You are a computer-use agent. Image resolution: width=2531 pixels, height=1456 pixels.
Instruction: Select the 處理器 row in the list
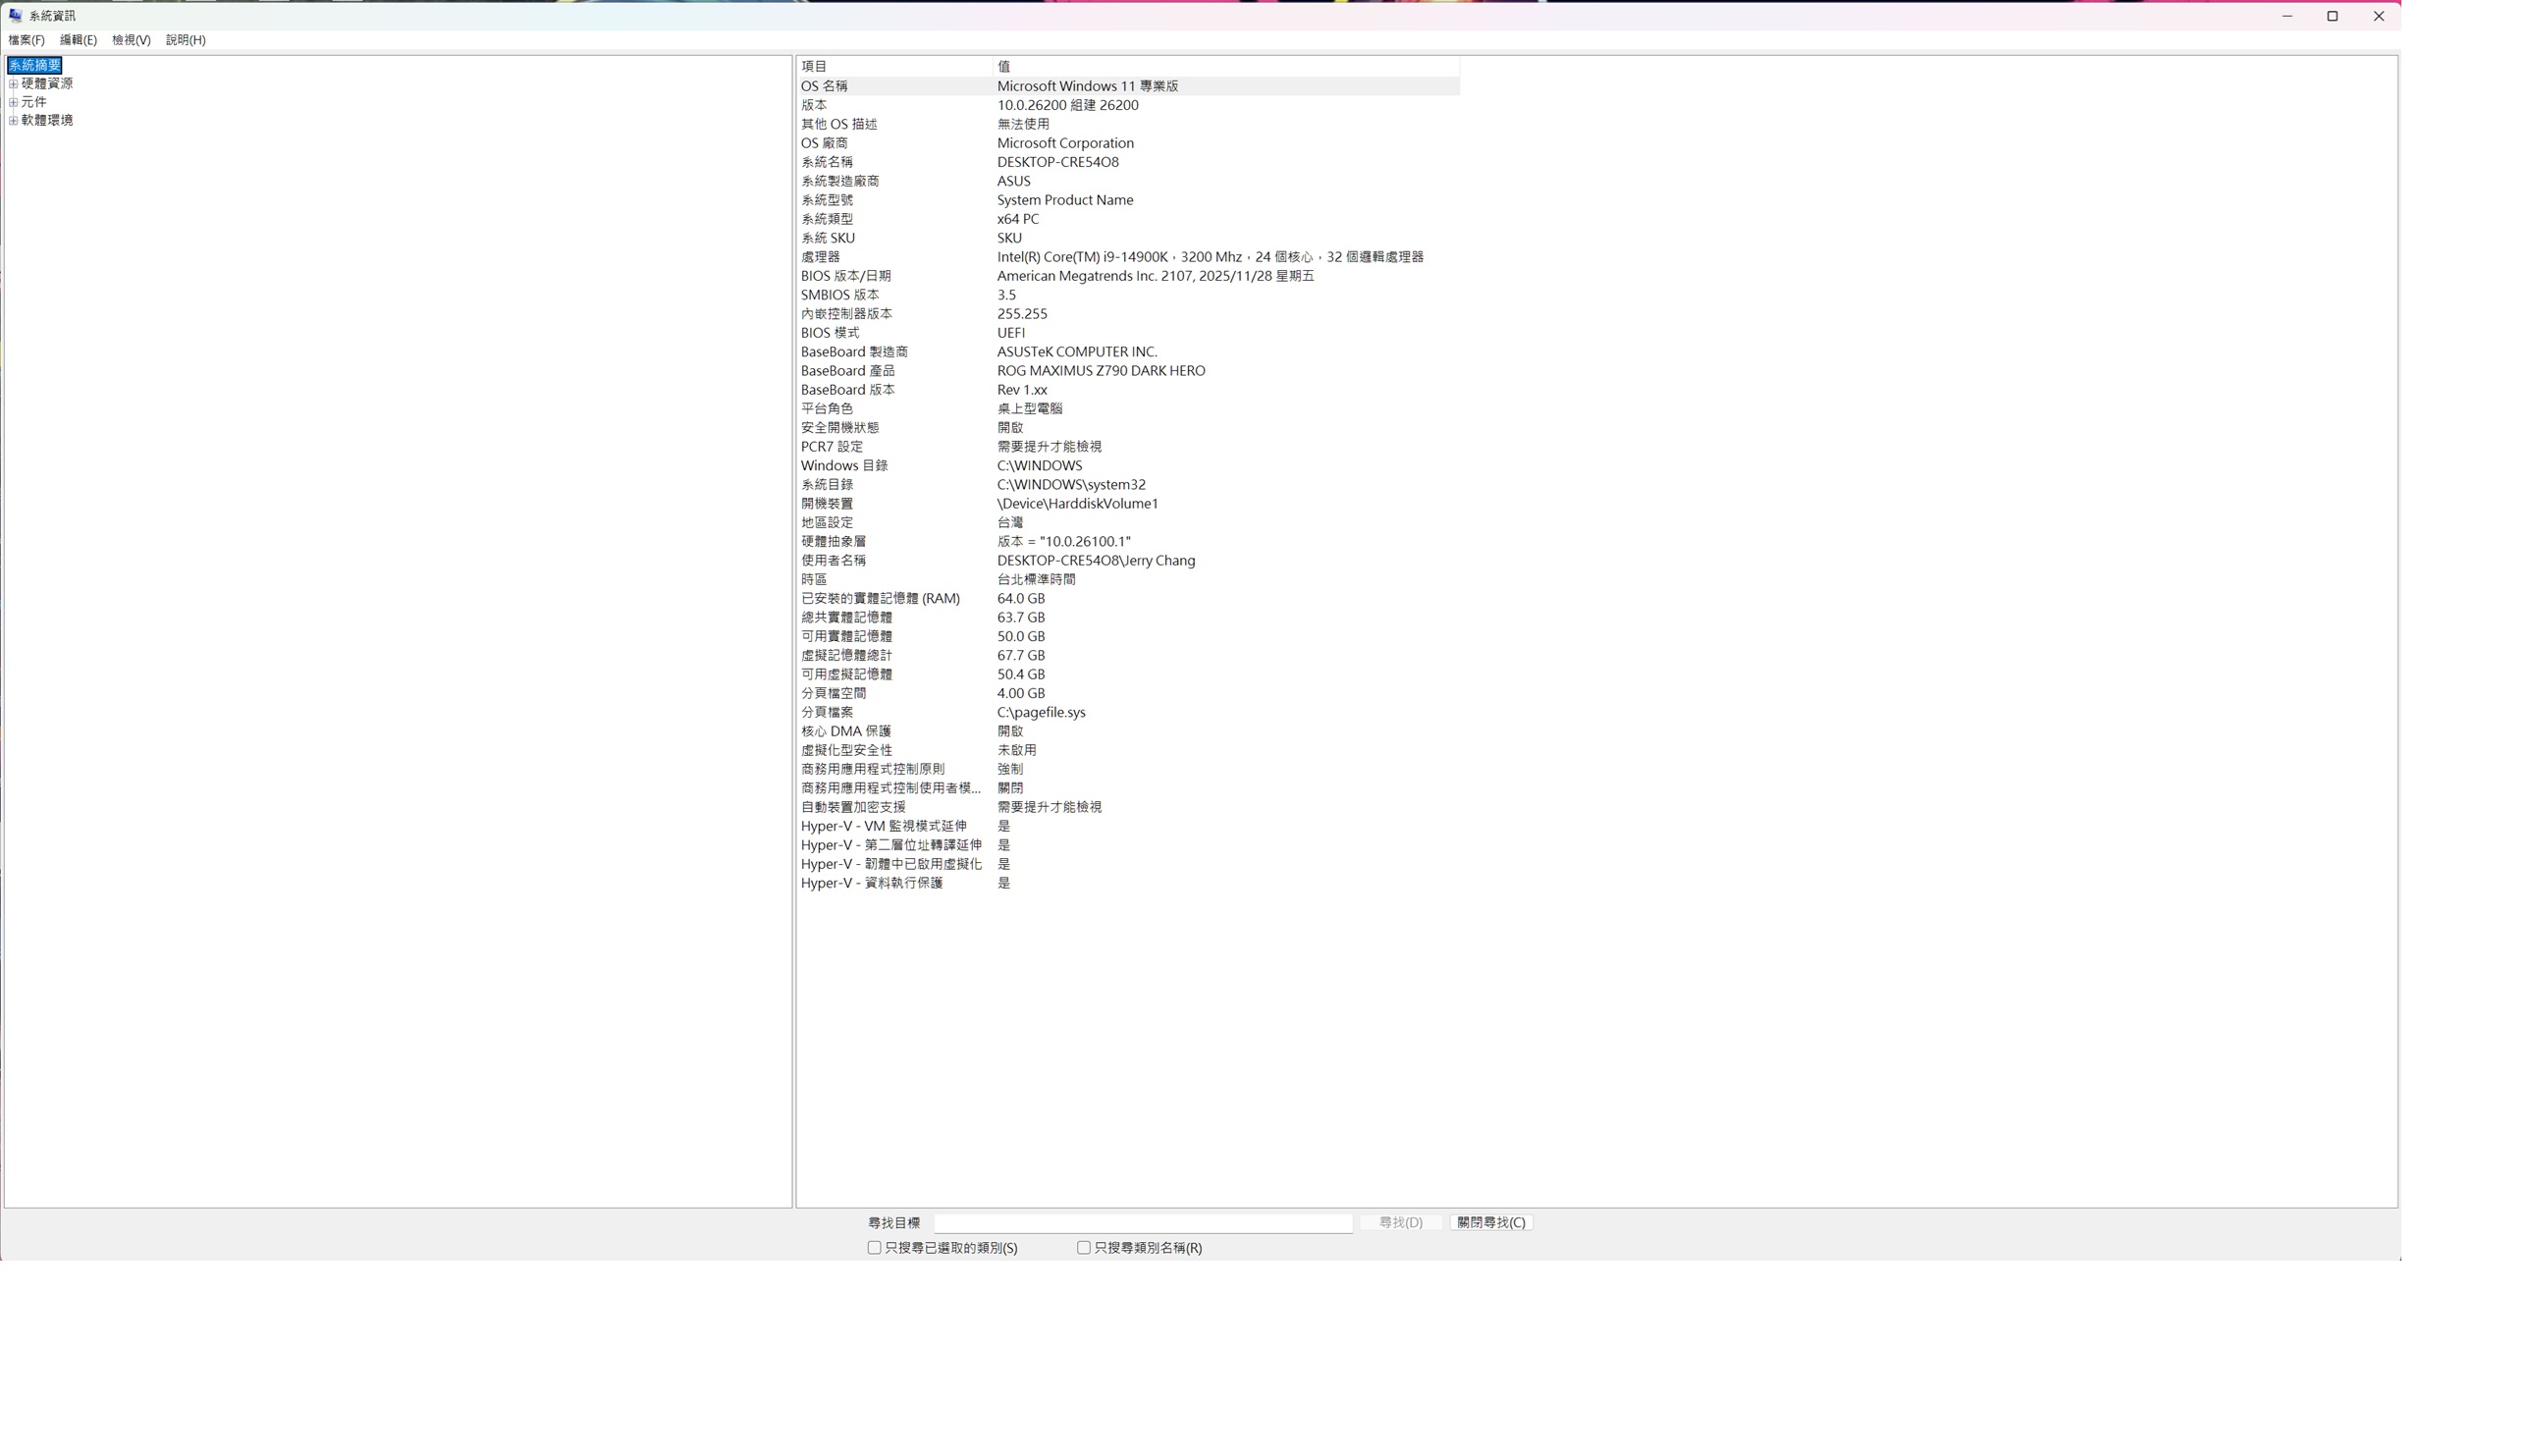[x=1128, y=257]
